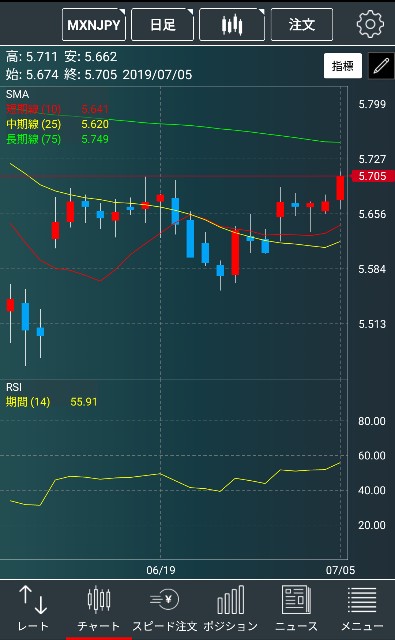Open the MXNJPY currency pair selector
The image size is (395, 640).
click(x=94, y=25)
